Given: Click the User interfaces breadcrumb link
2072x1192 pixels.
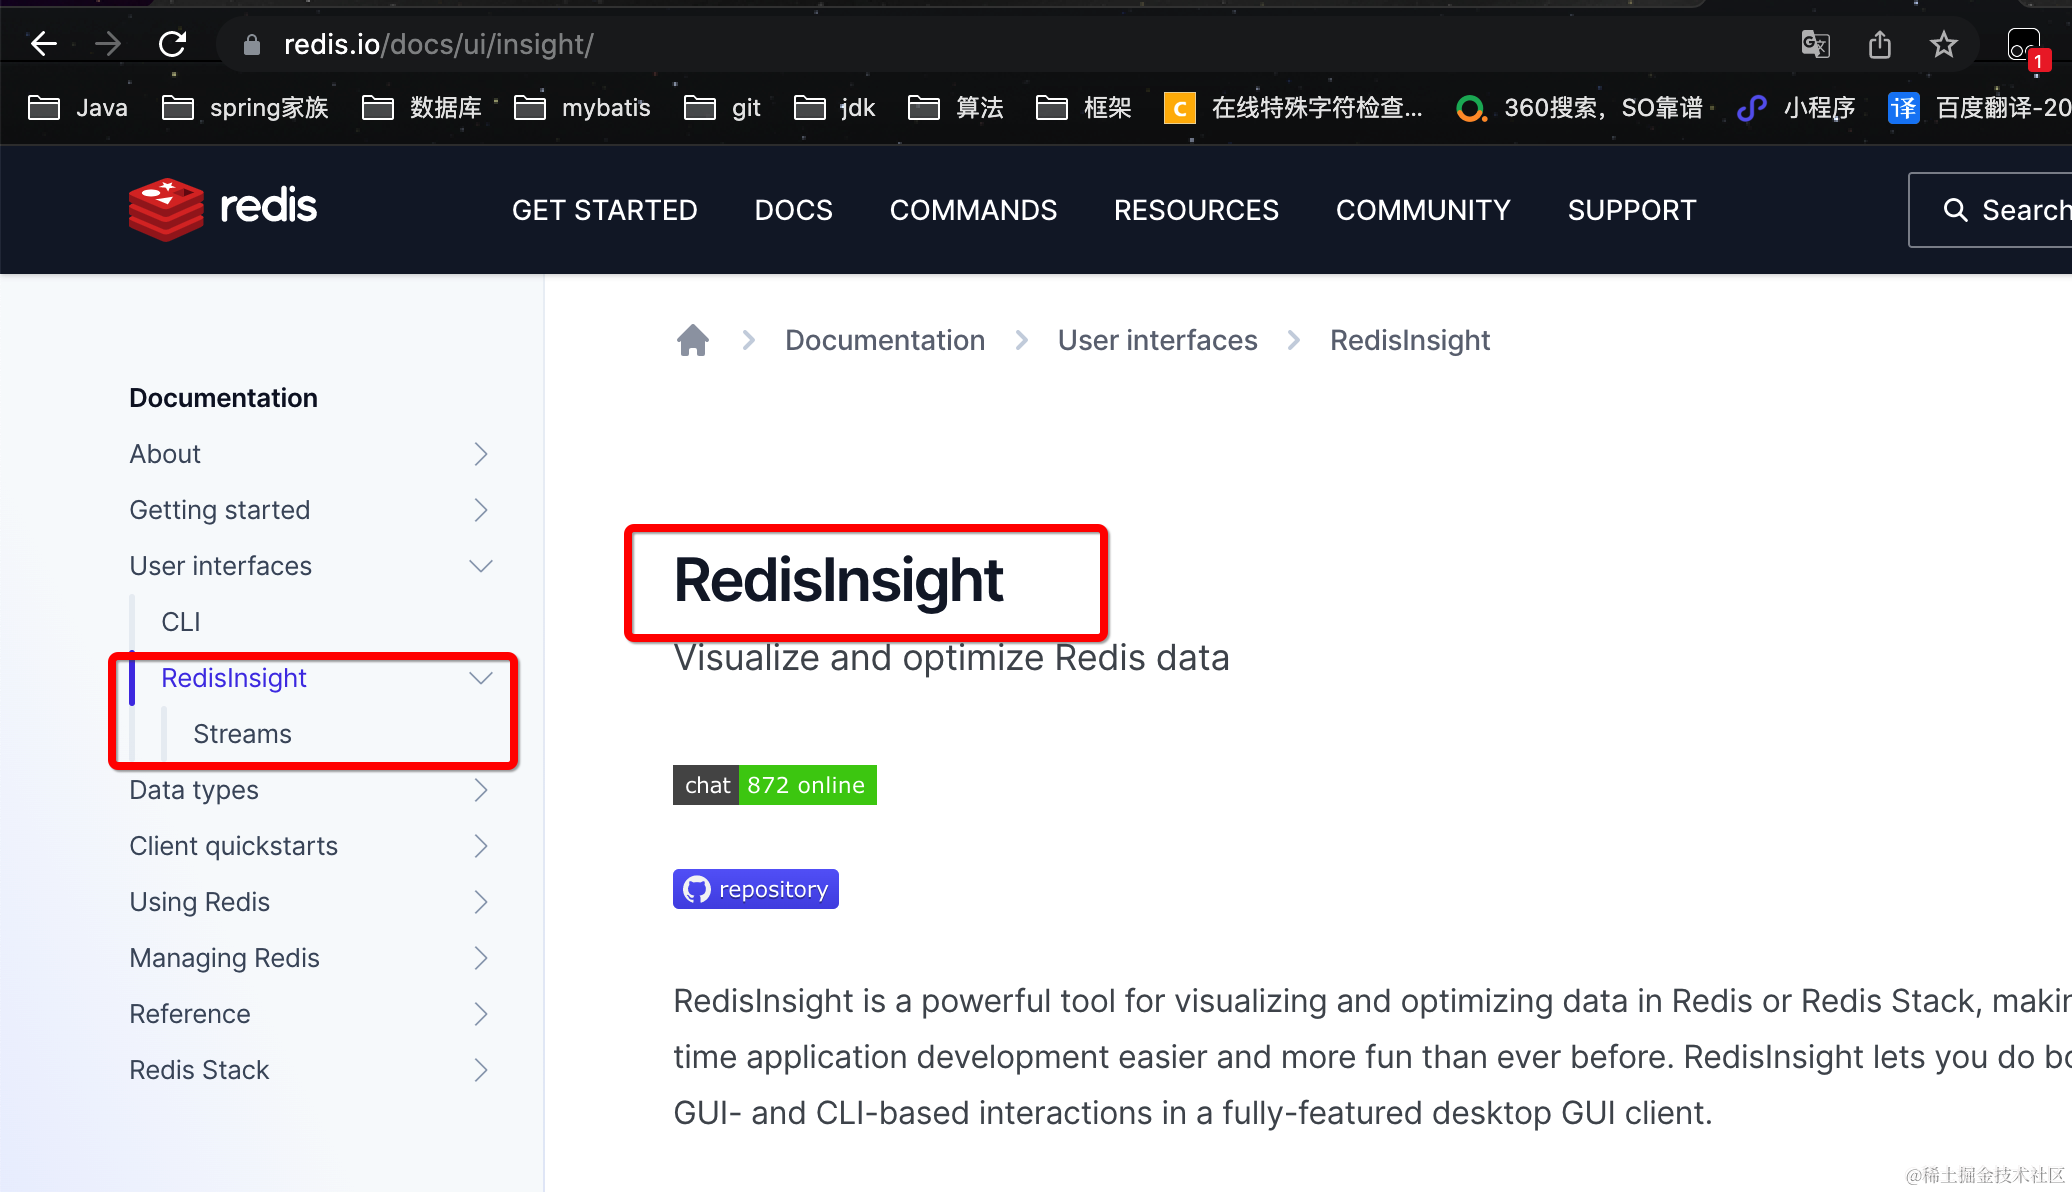Looking at the screenshot, I should pyautogui.click(x=1157, y=340).
